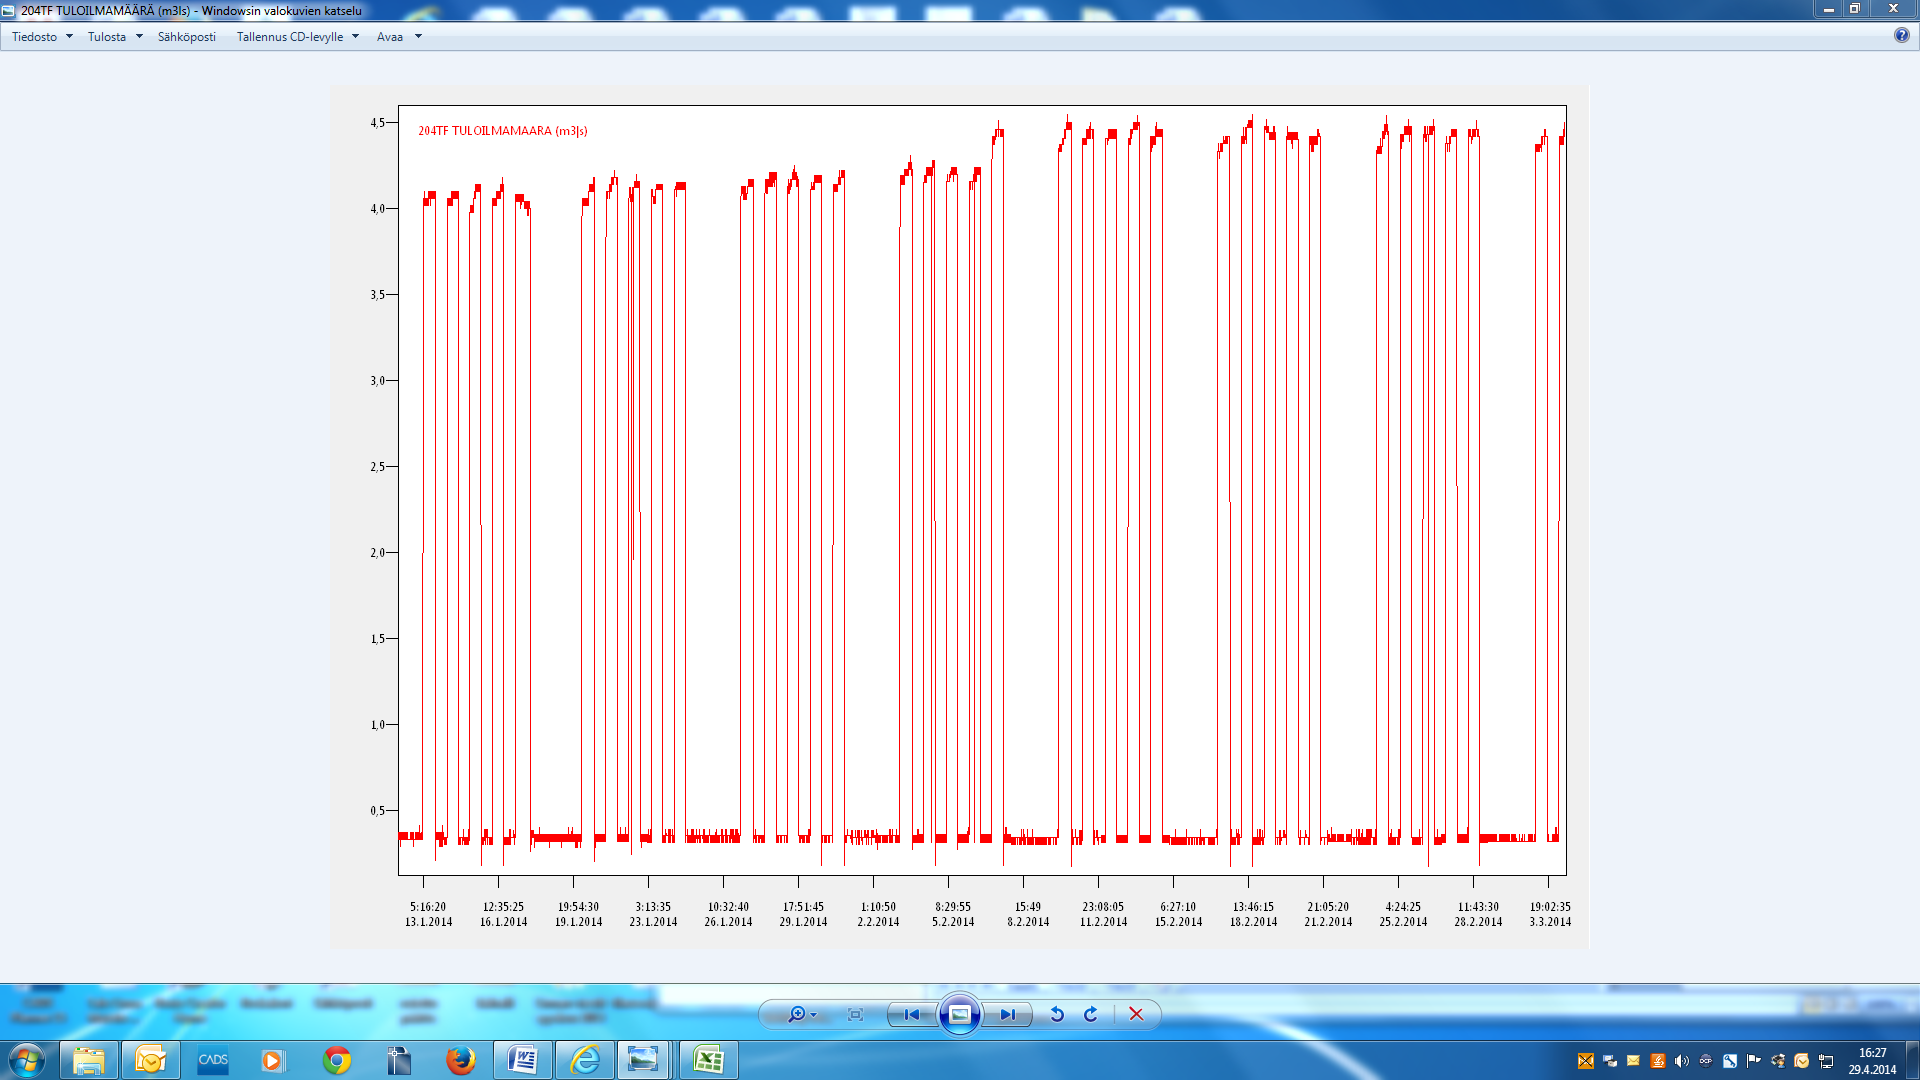This screenshot has width=1920, height=1080.
Task: Open Firefox from the taskbar
Action: [460, 1060]
